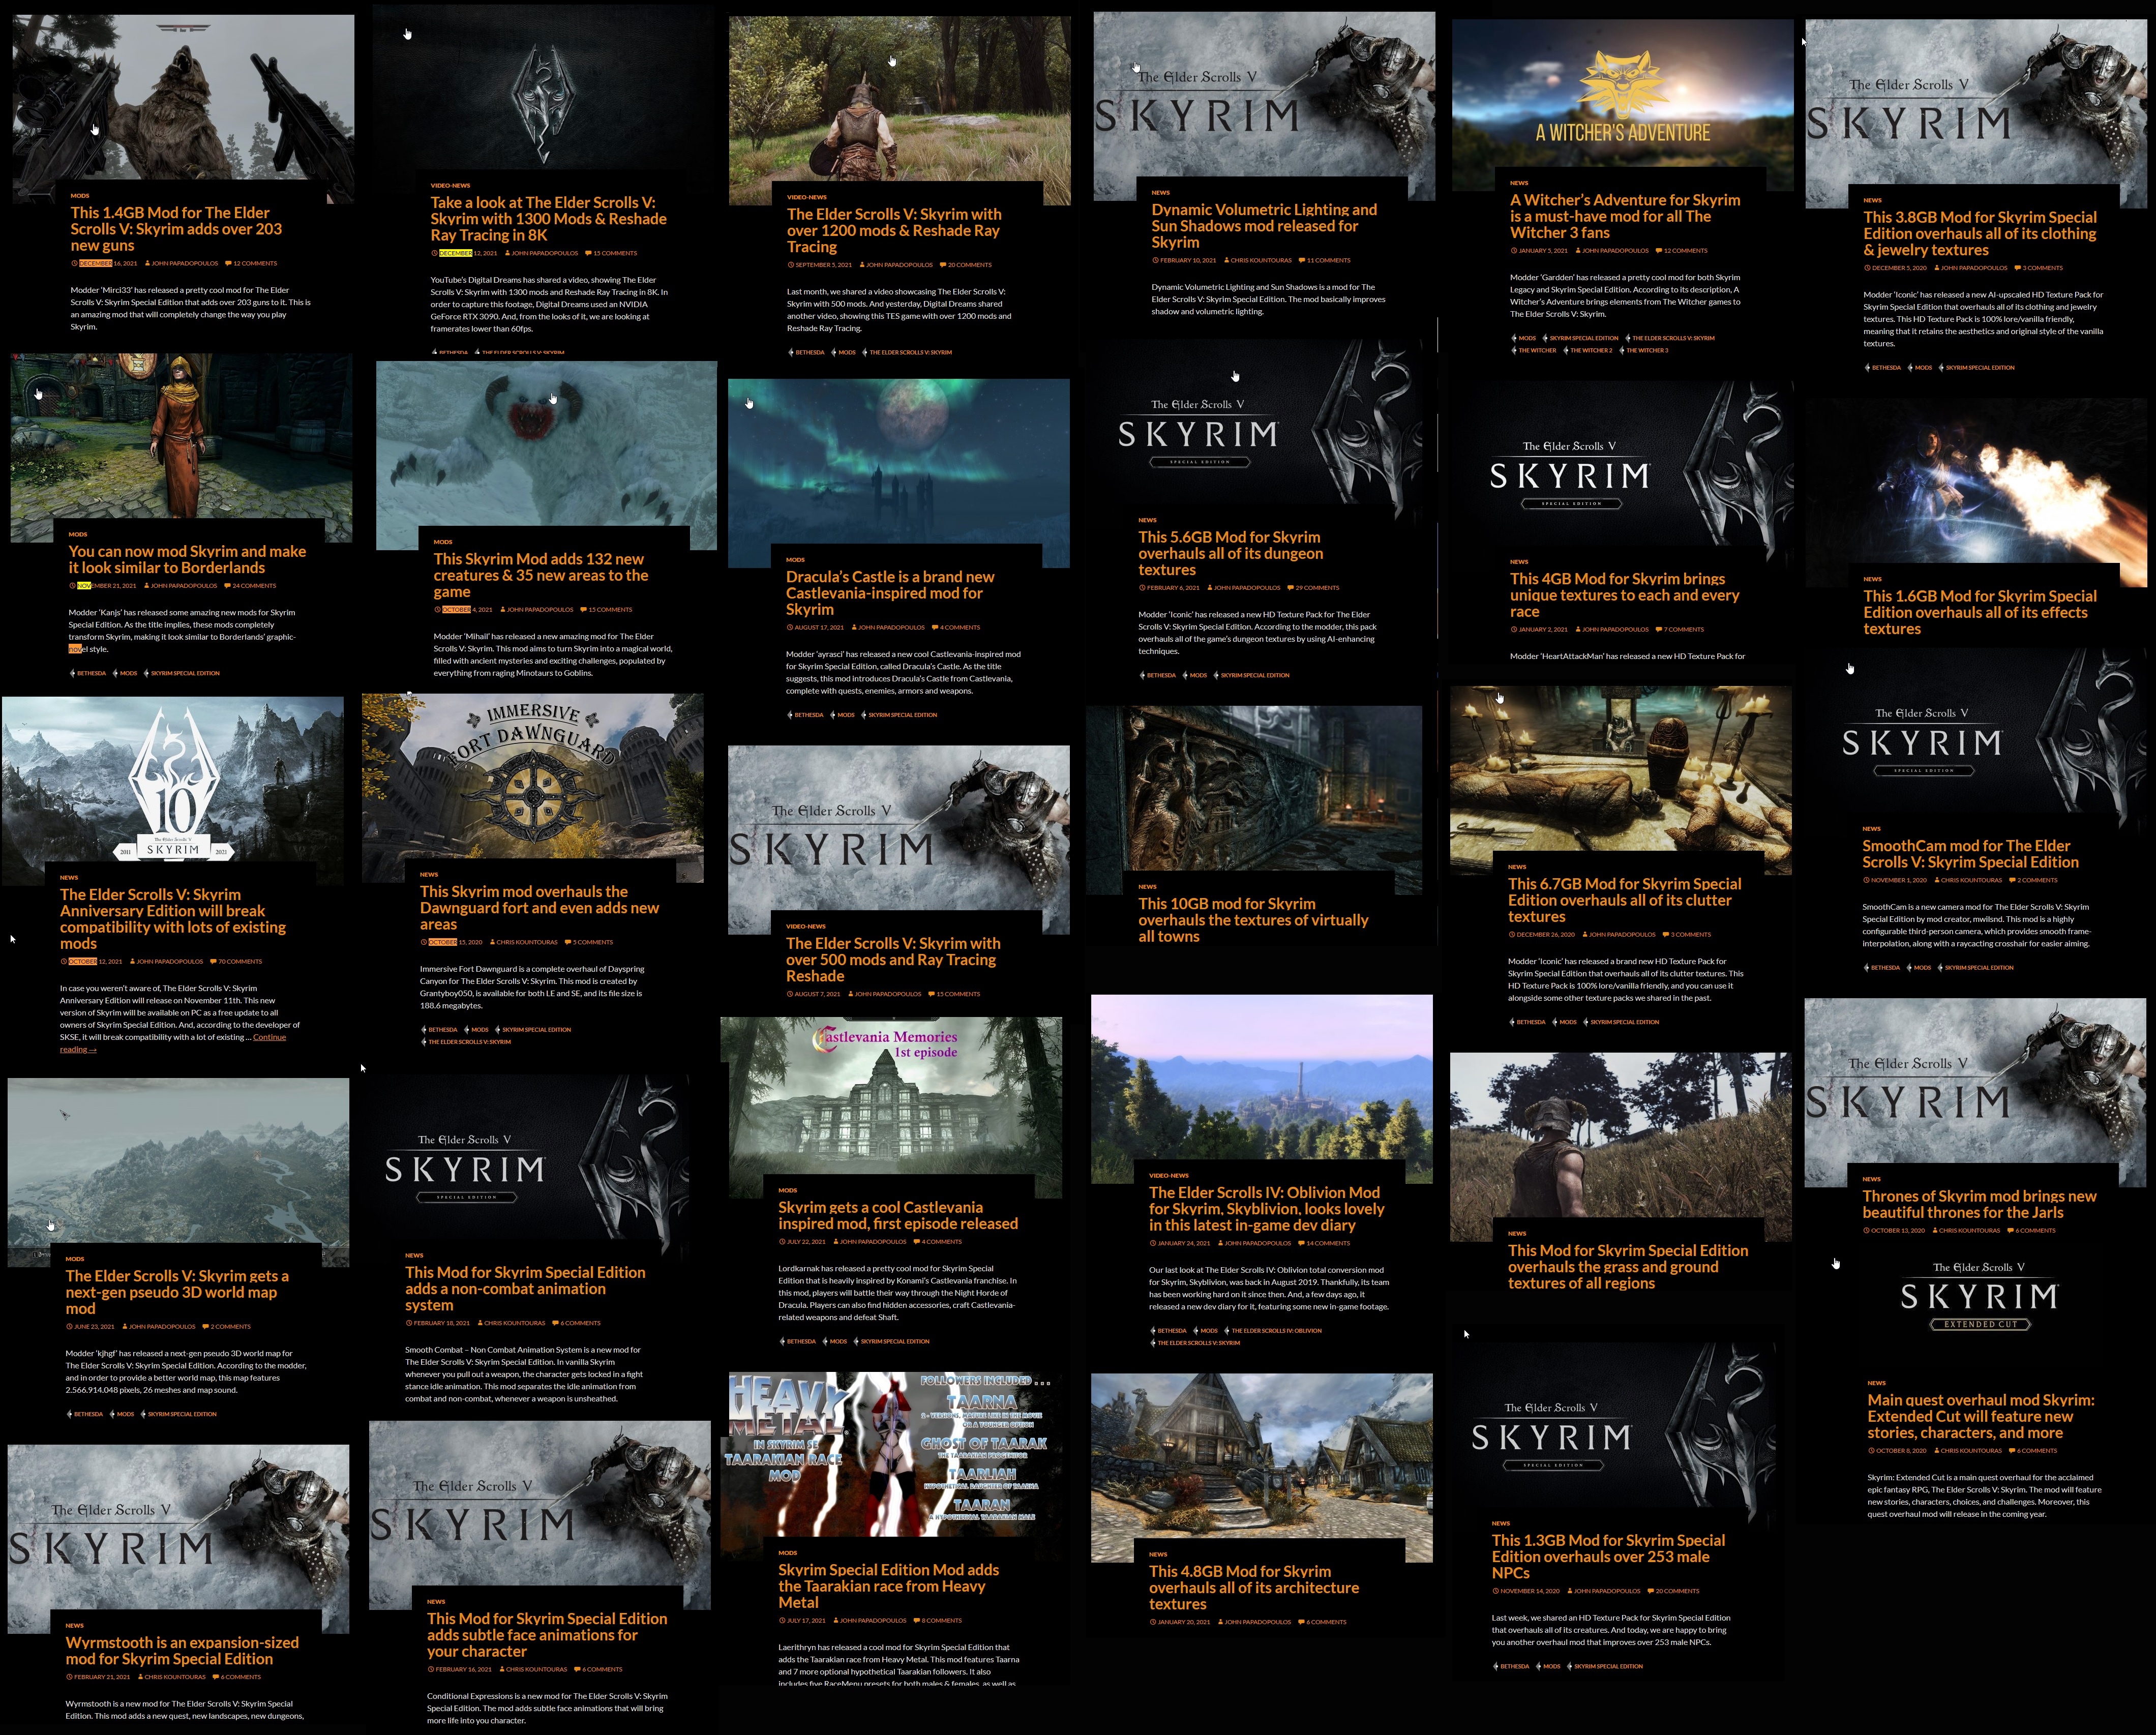The width and height of the screenshot is (2156, 1735).
Task: Open the 29 Comments link
Action: (x=1313, y=588)
